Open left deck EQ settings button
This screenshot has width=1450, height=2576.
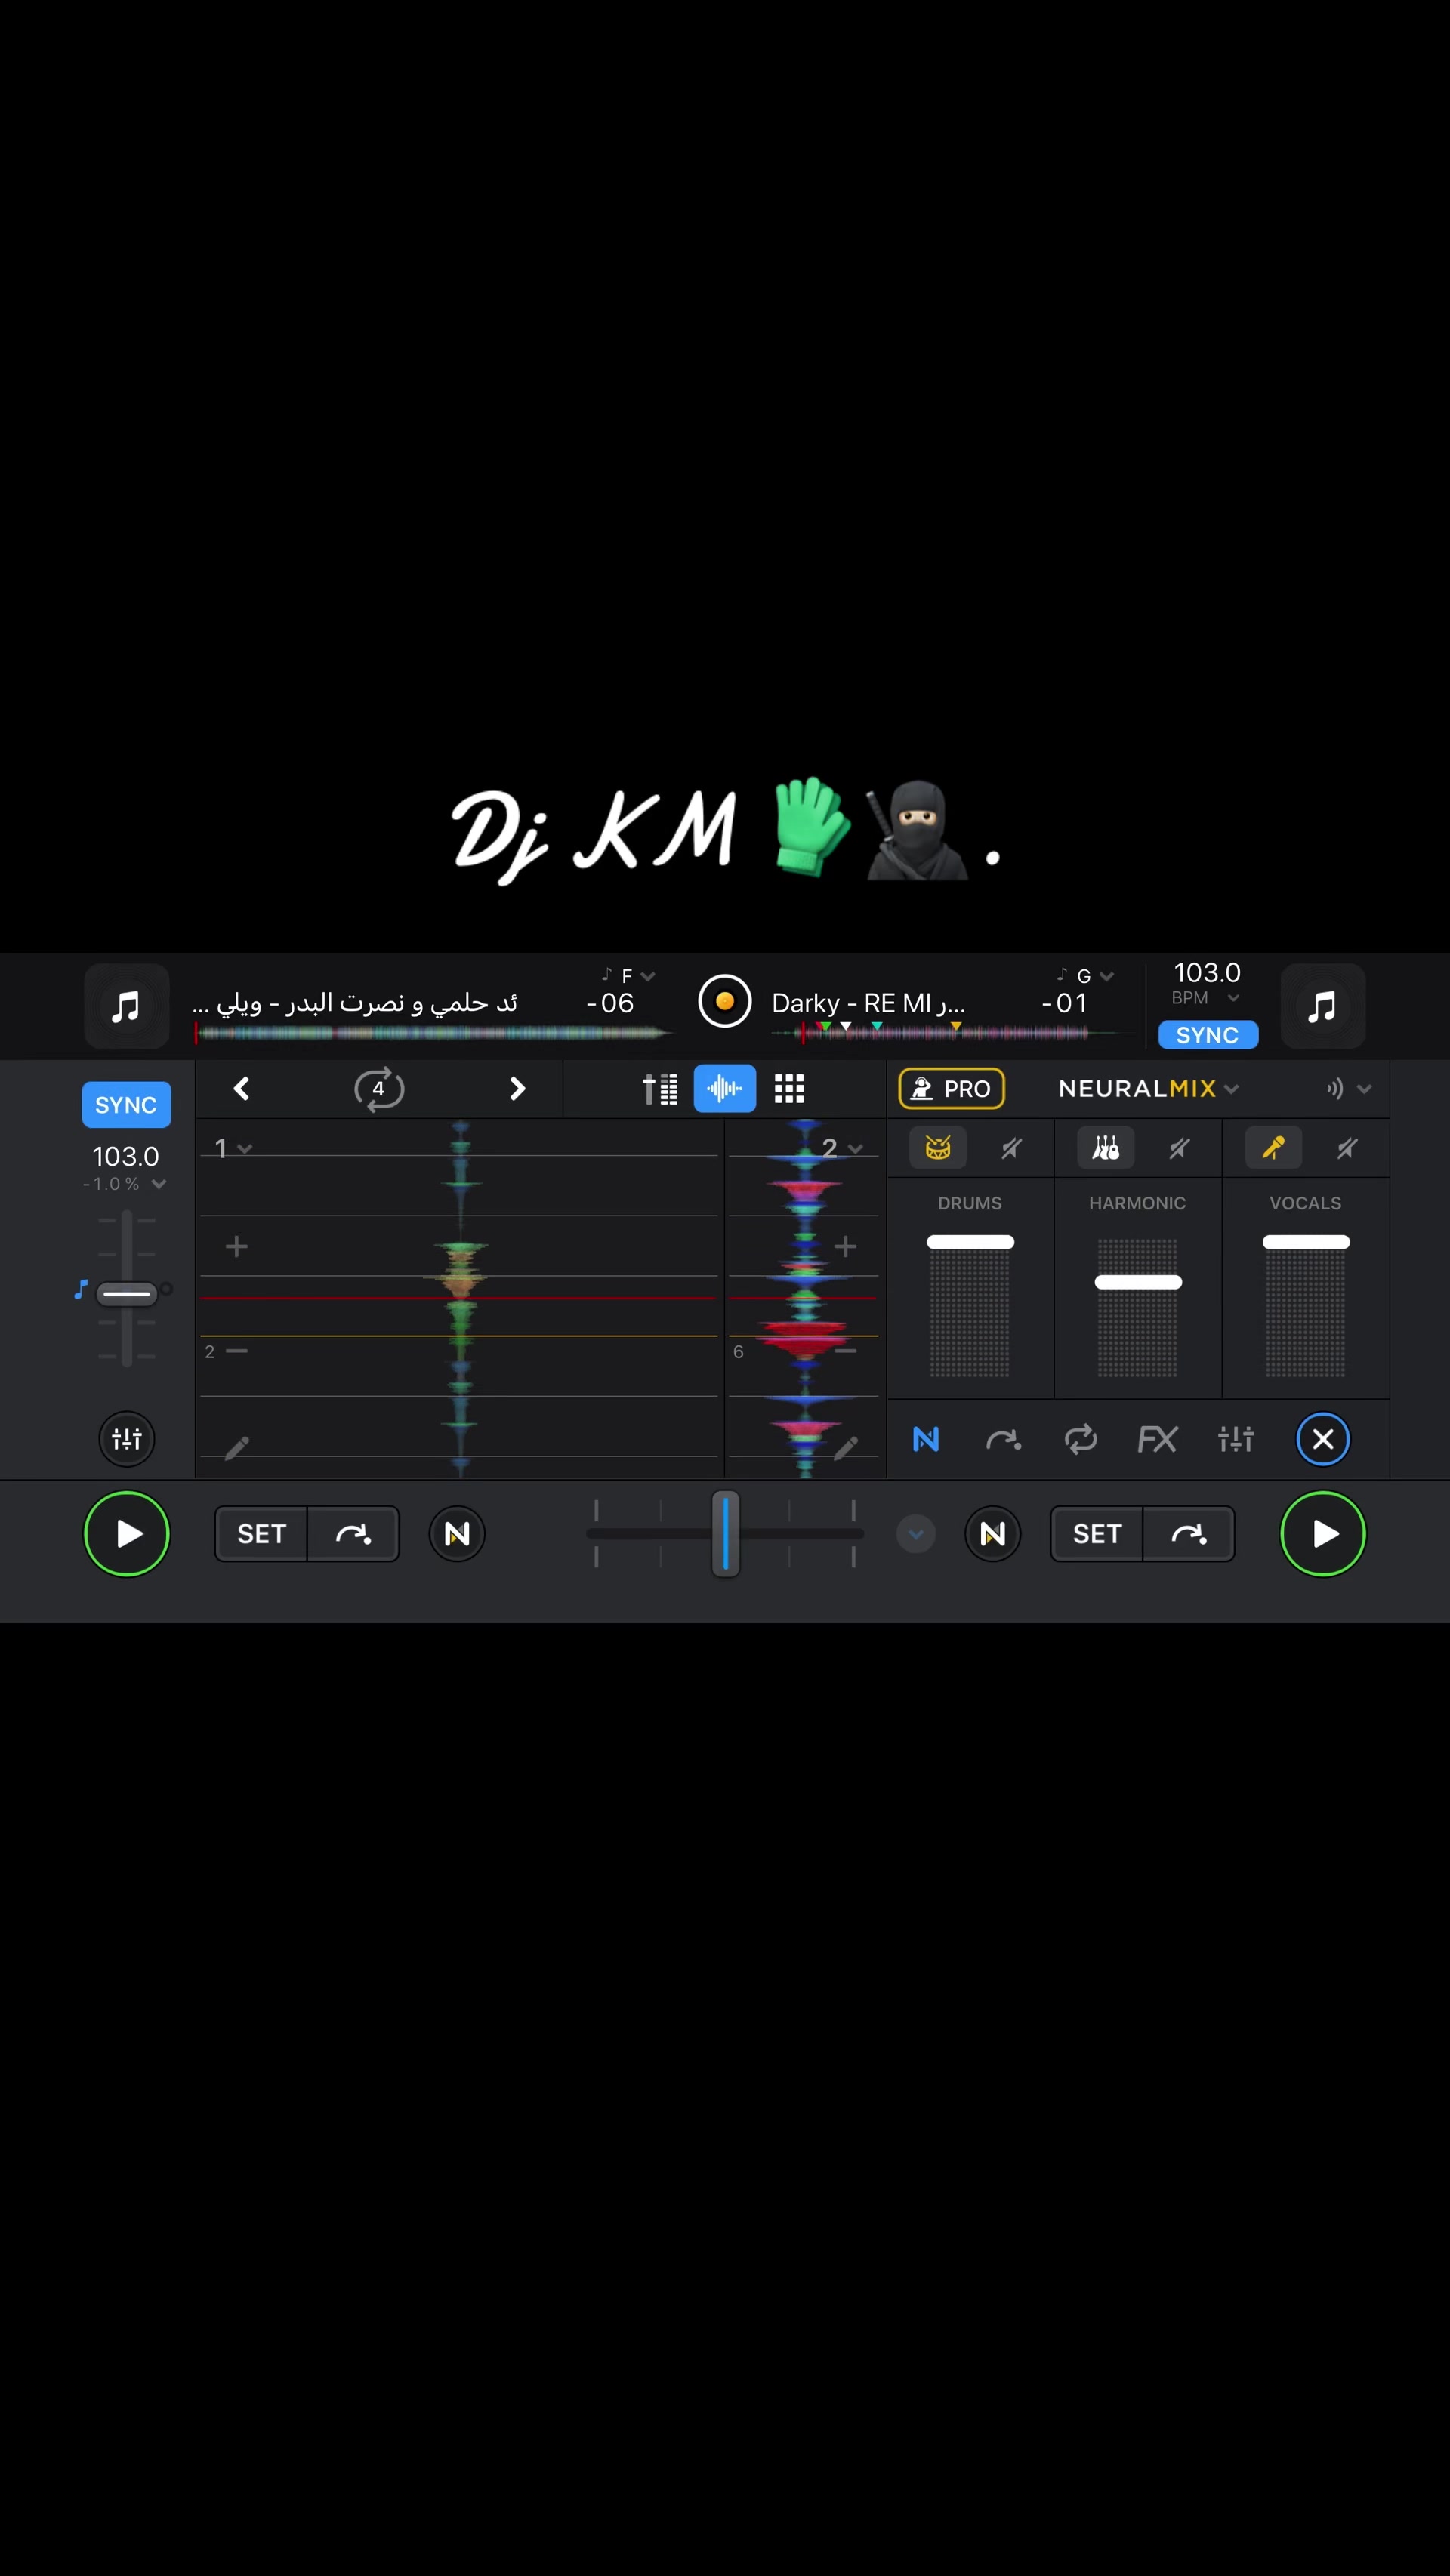coord(126,1439)
